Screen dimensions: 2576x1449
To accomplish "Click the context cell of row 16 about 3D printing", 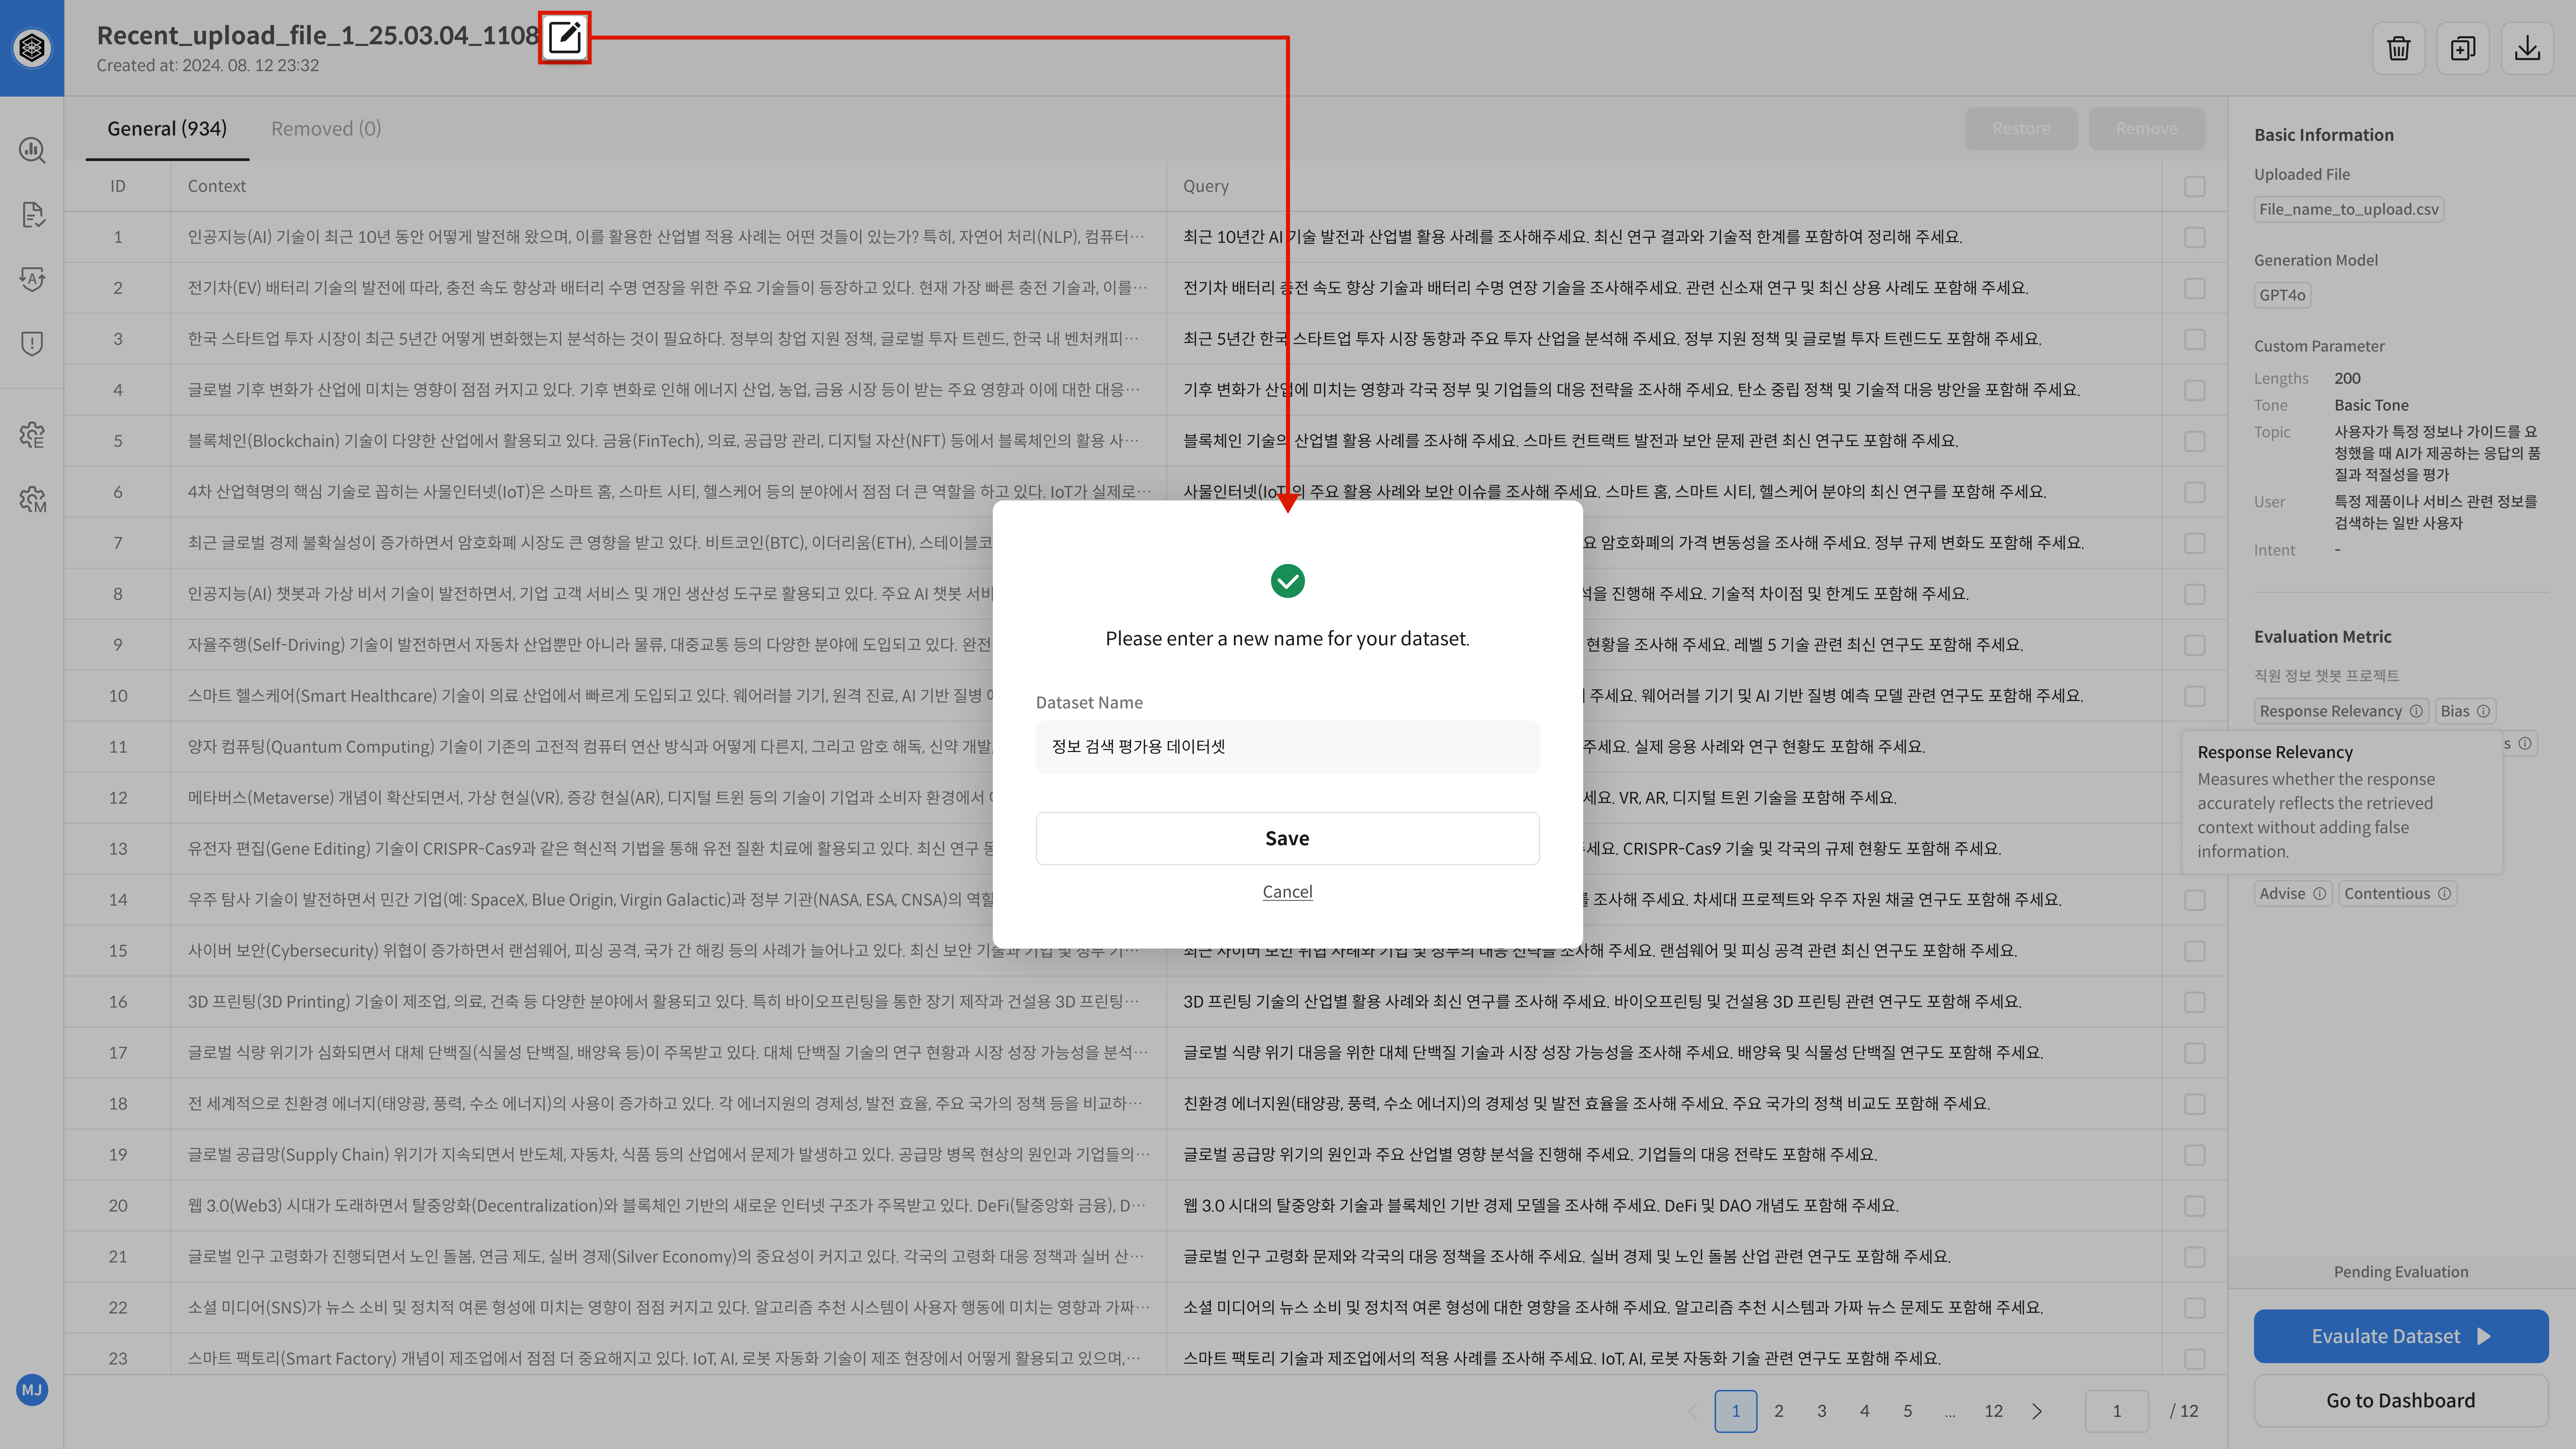I will pyautogui.click(x=668, y=1002).
